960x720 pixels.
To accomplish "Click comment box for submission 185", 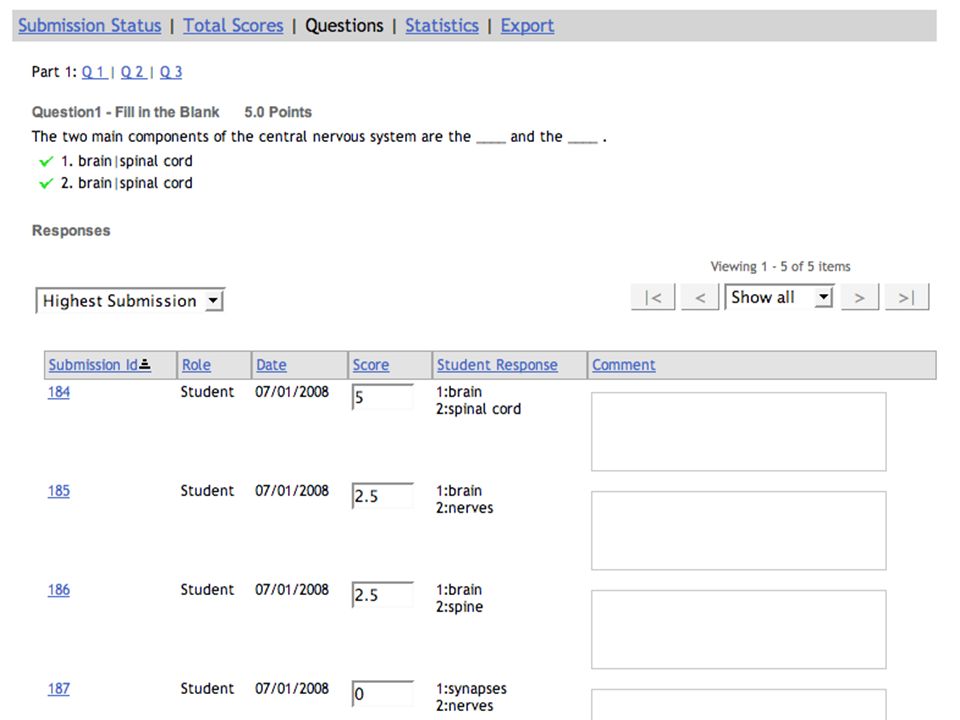I will coord(738,531).
